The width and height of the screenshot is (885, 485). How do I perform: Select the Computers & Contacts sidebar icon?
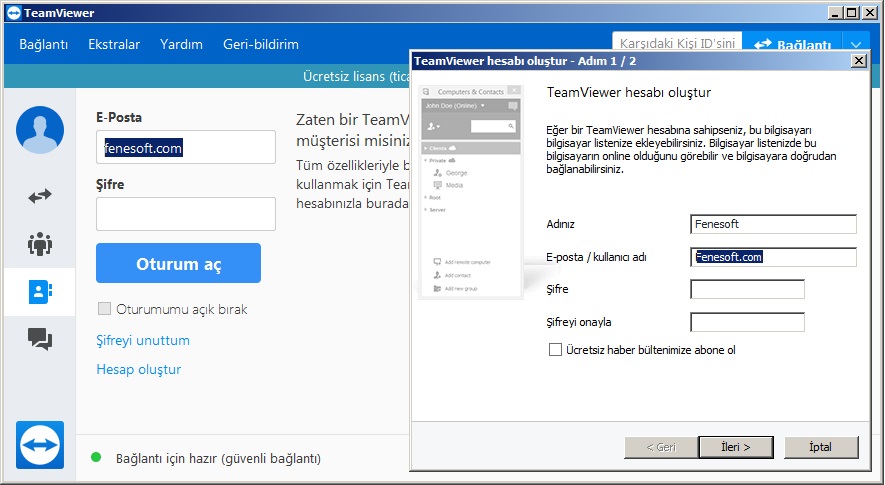coord(40,291)
